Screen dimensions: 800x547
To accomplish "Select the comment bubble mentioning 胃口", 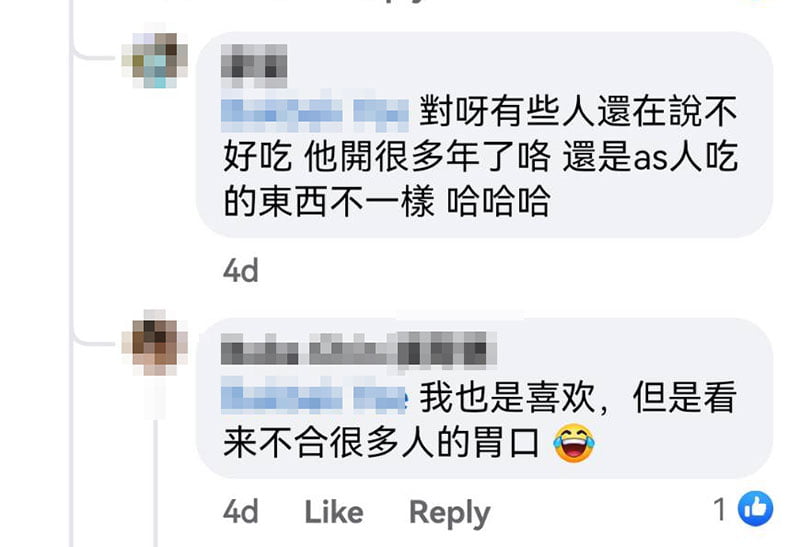I will (484, 398).
